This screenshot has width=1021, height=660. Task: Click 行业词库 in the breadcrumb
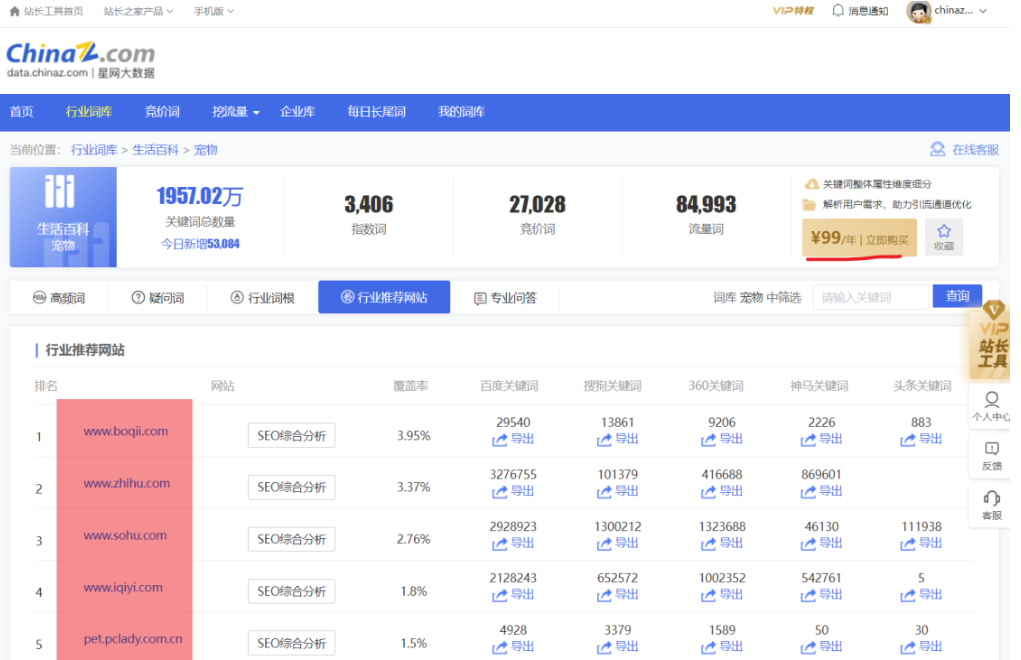click(x=94, y=150)
